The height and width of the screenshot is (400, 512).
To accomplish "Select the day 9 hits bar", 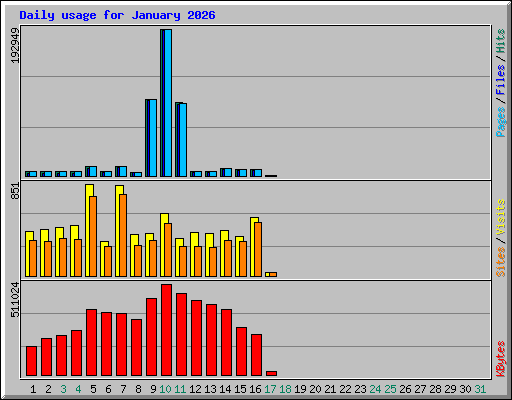I will pos(151,138).
